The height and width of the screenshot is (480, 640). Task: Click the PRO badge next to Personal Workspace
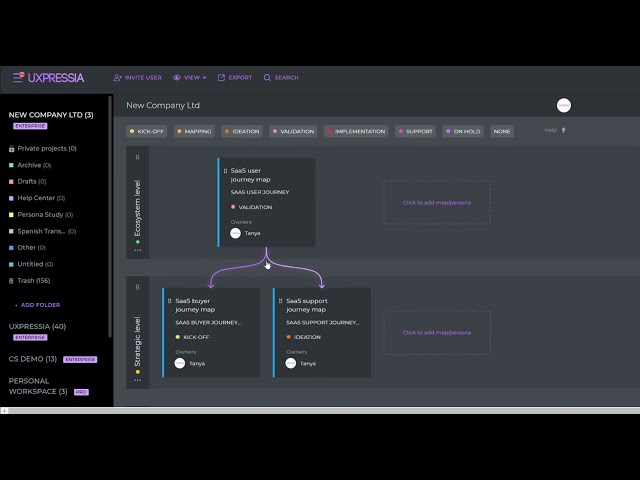81,392
